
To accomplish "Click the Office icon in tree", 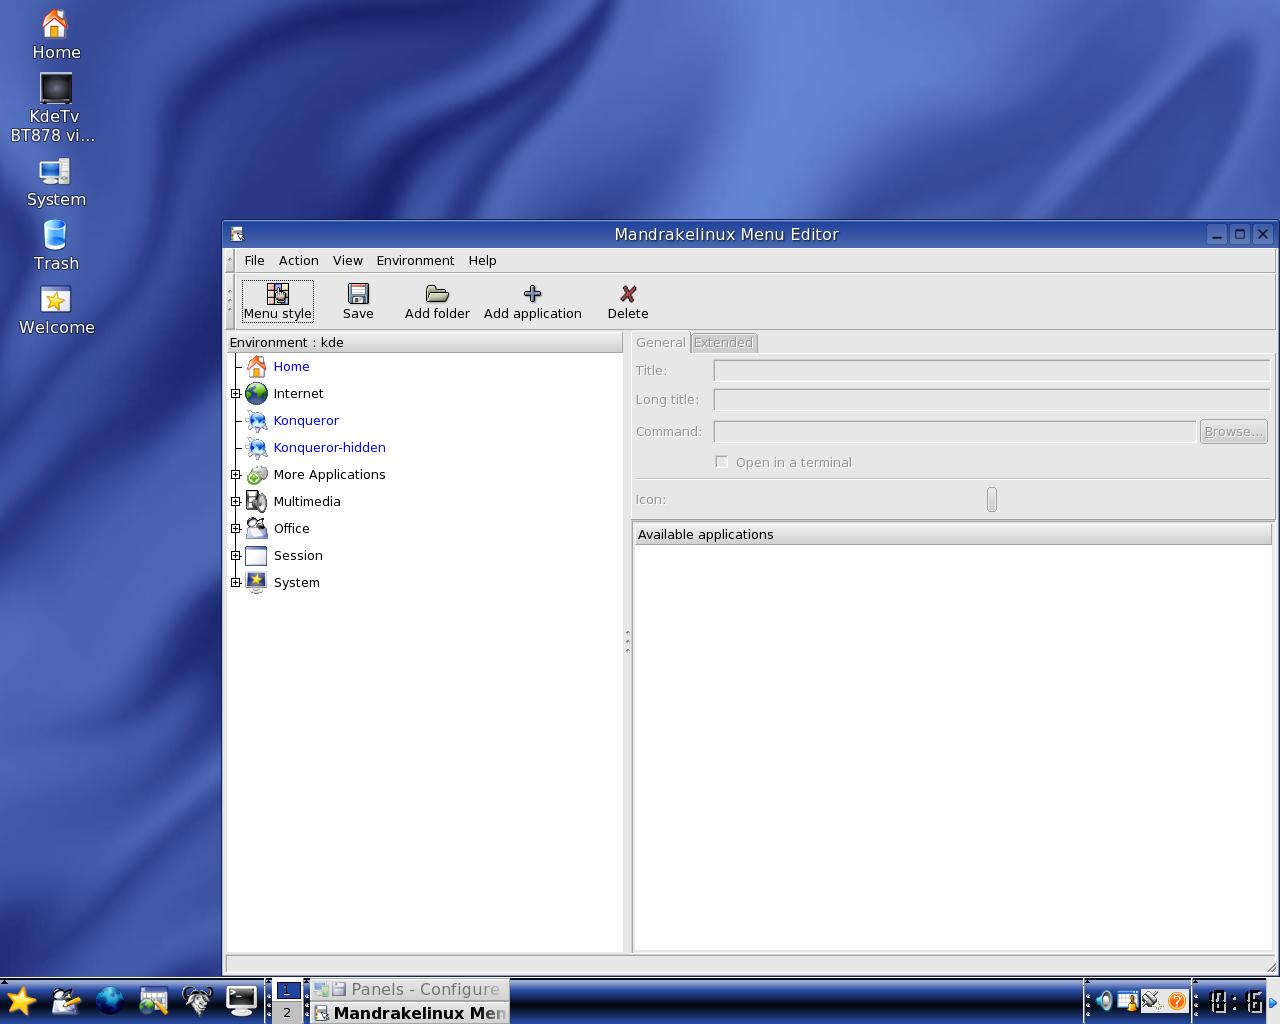I will 257,528.
